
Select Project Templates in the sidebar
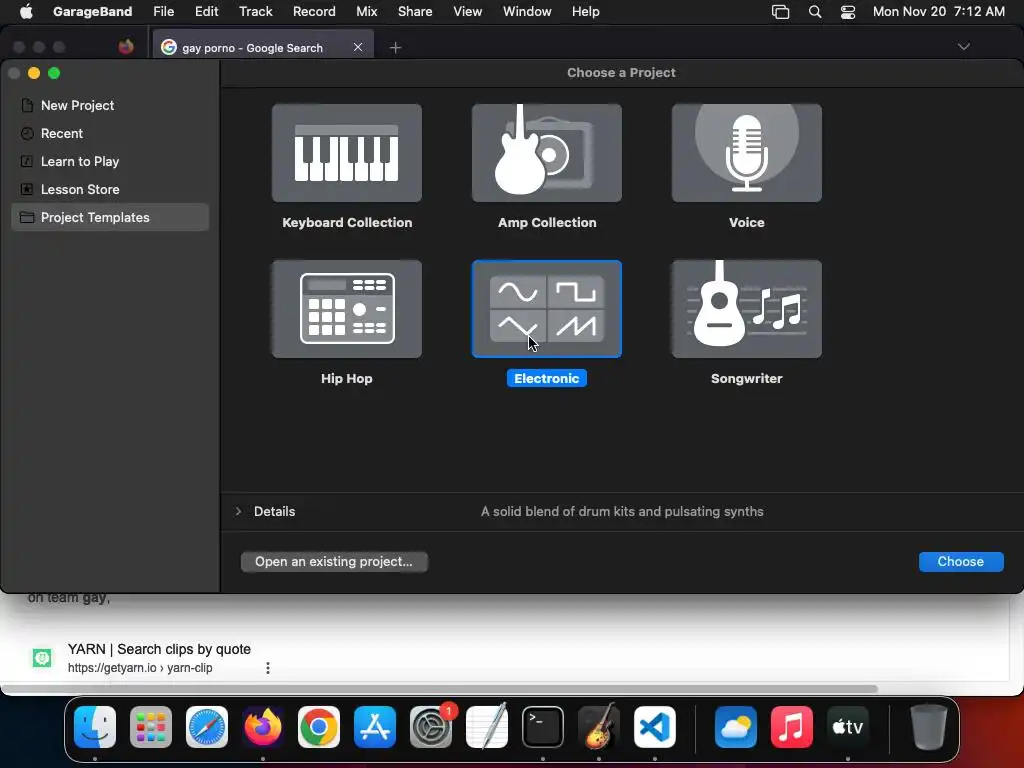(x=110, y=217)
